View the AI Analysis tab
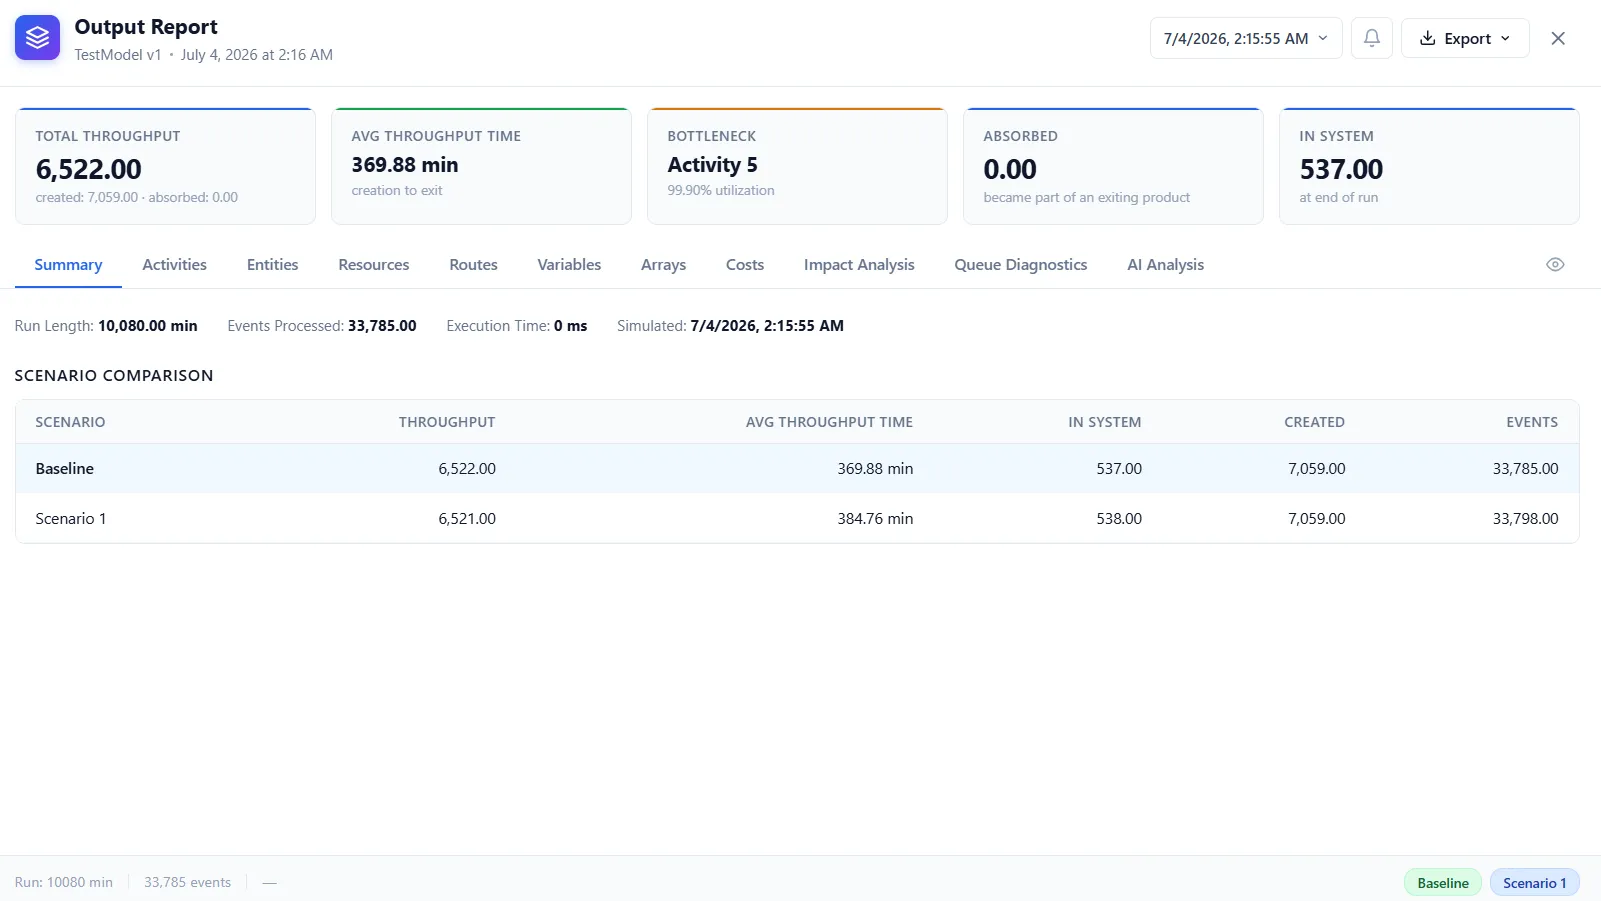The width and height of the screenshot is (1601, 901). [1165, 265]
